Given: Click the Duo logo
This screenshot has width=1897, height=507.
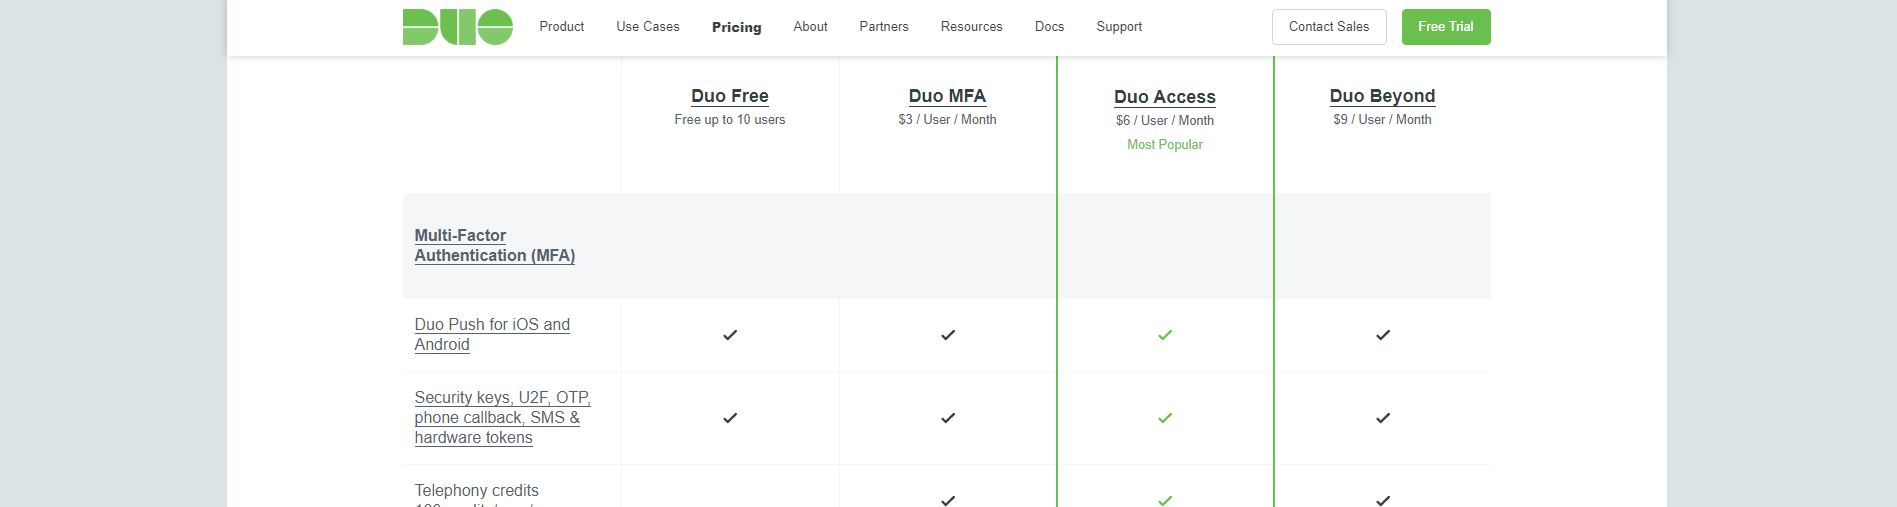Looking at the screenshot, I should pos(457,27).
